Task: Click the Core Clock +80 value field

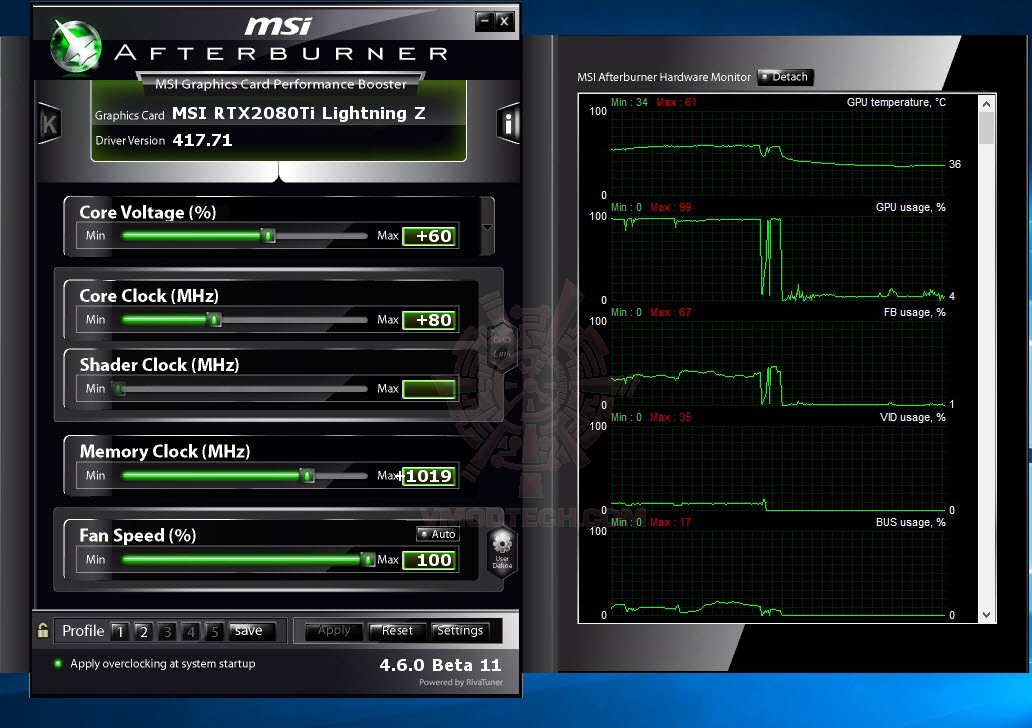Action: (429, 321)
